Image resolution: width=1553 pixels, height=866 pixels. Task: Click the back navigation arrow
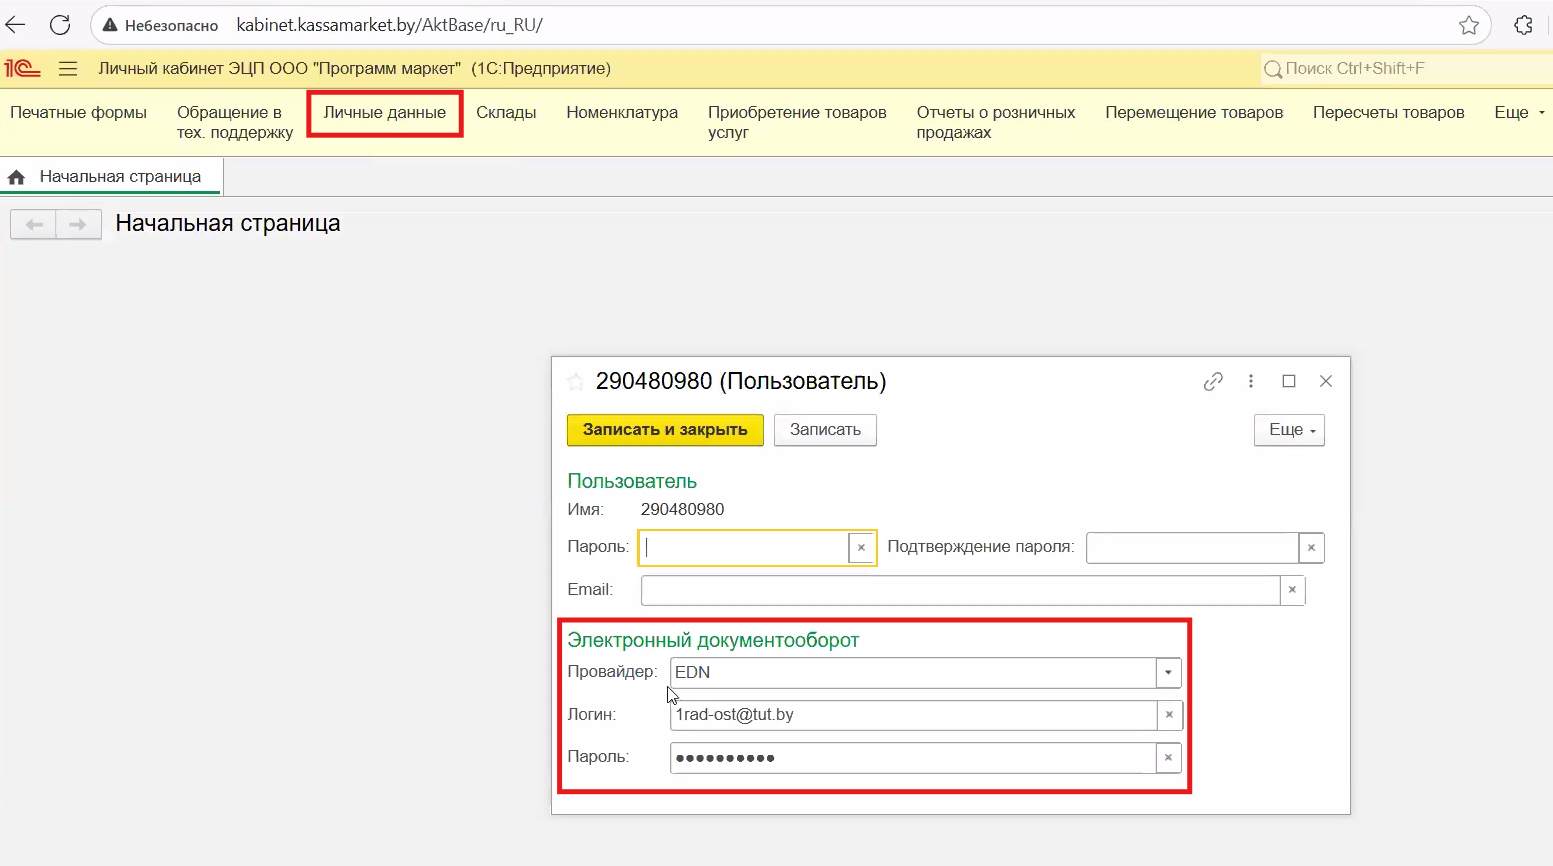33,224
